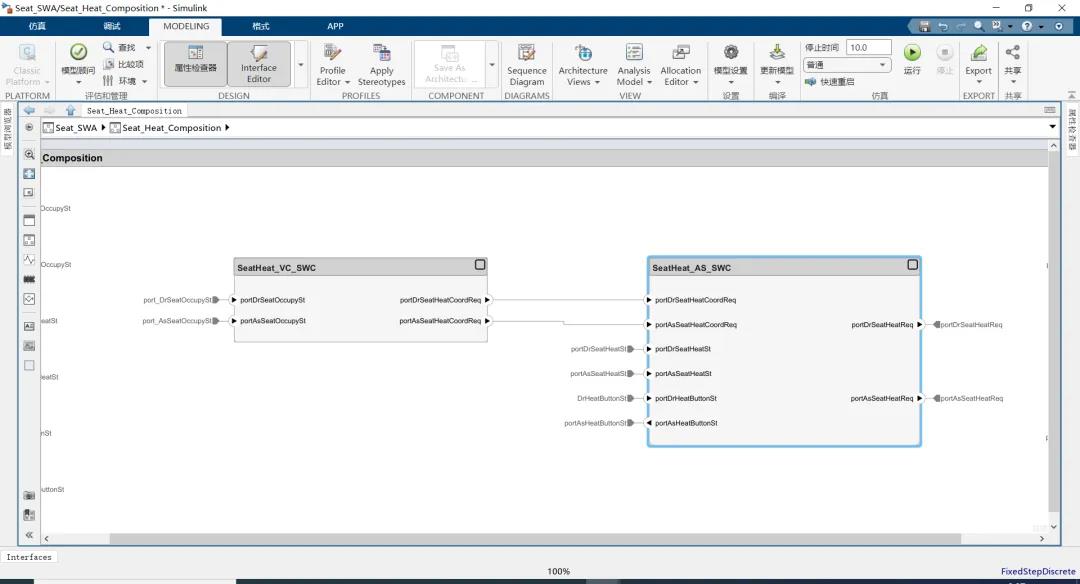Switch to the 仿真 (Simulation) tab
Screen dimensions: 1080x584
(x=37, y=26)
